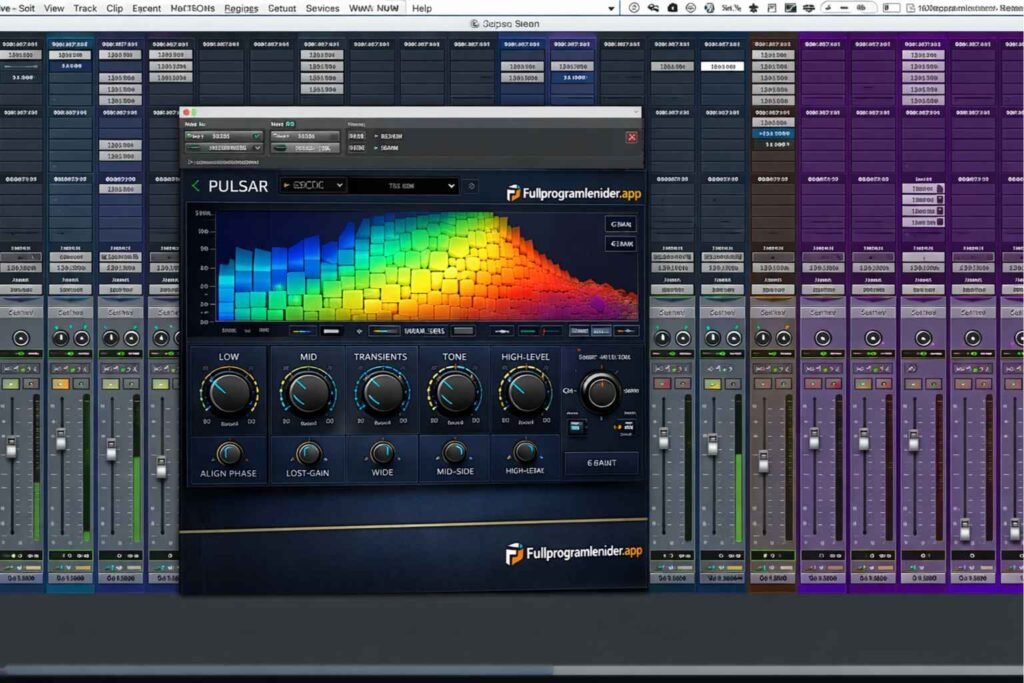Image resolution: width=1024 pixels, height=683 pixels.
Task: Click the leftmost mixer channel volume fader
Action: point(12,447)
